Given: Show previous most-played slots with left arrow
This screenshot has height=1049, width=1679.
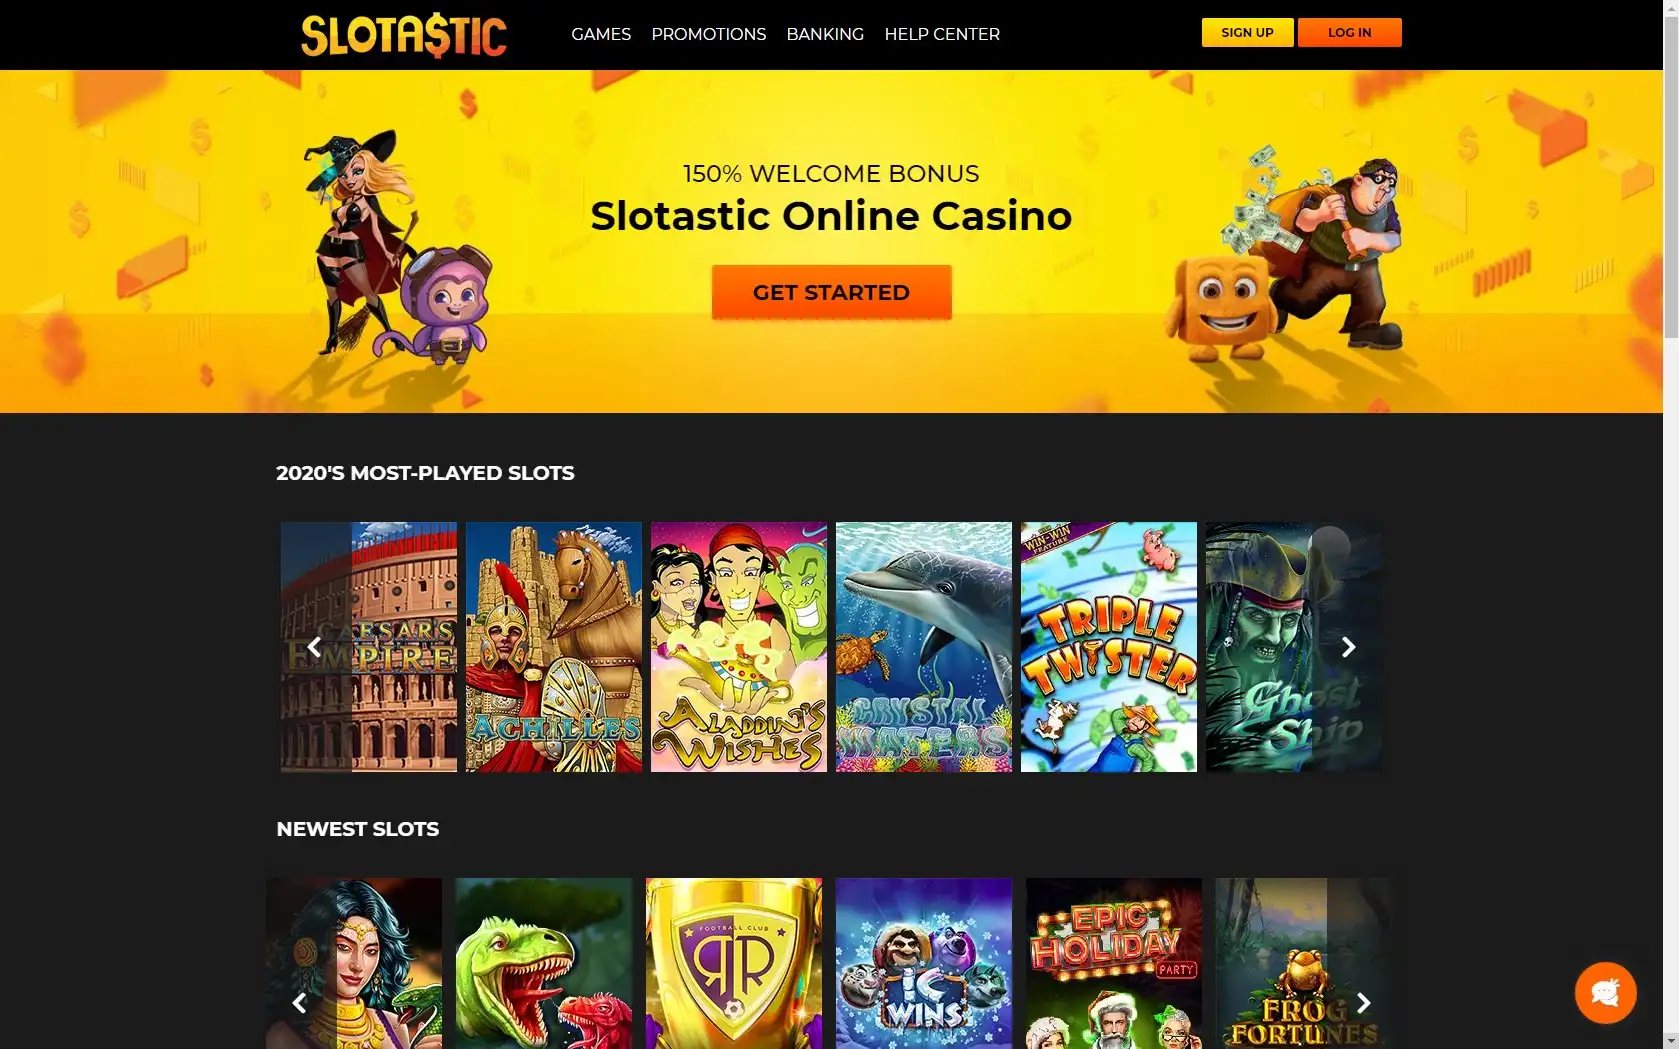Looking at the screenshot, I should [314, 647].
